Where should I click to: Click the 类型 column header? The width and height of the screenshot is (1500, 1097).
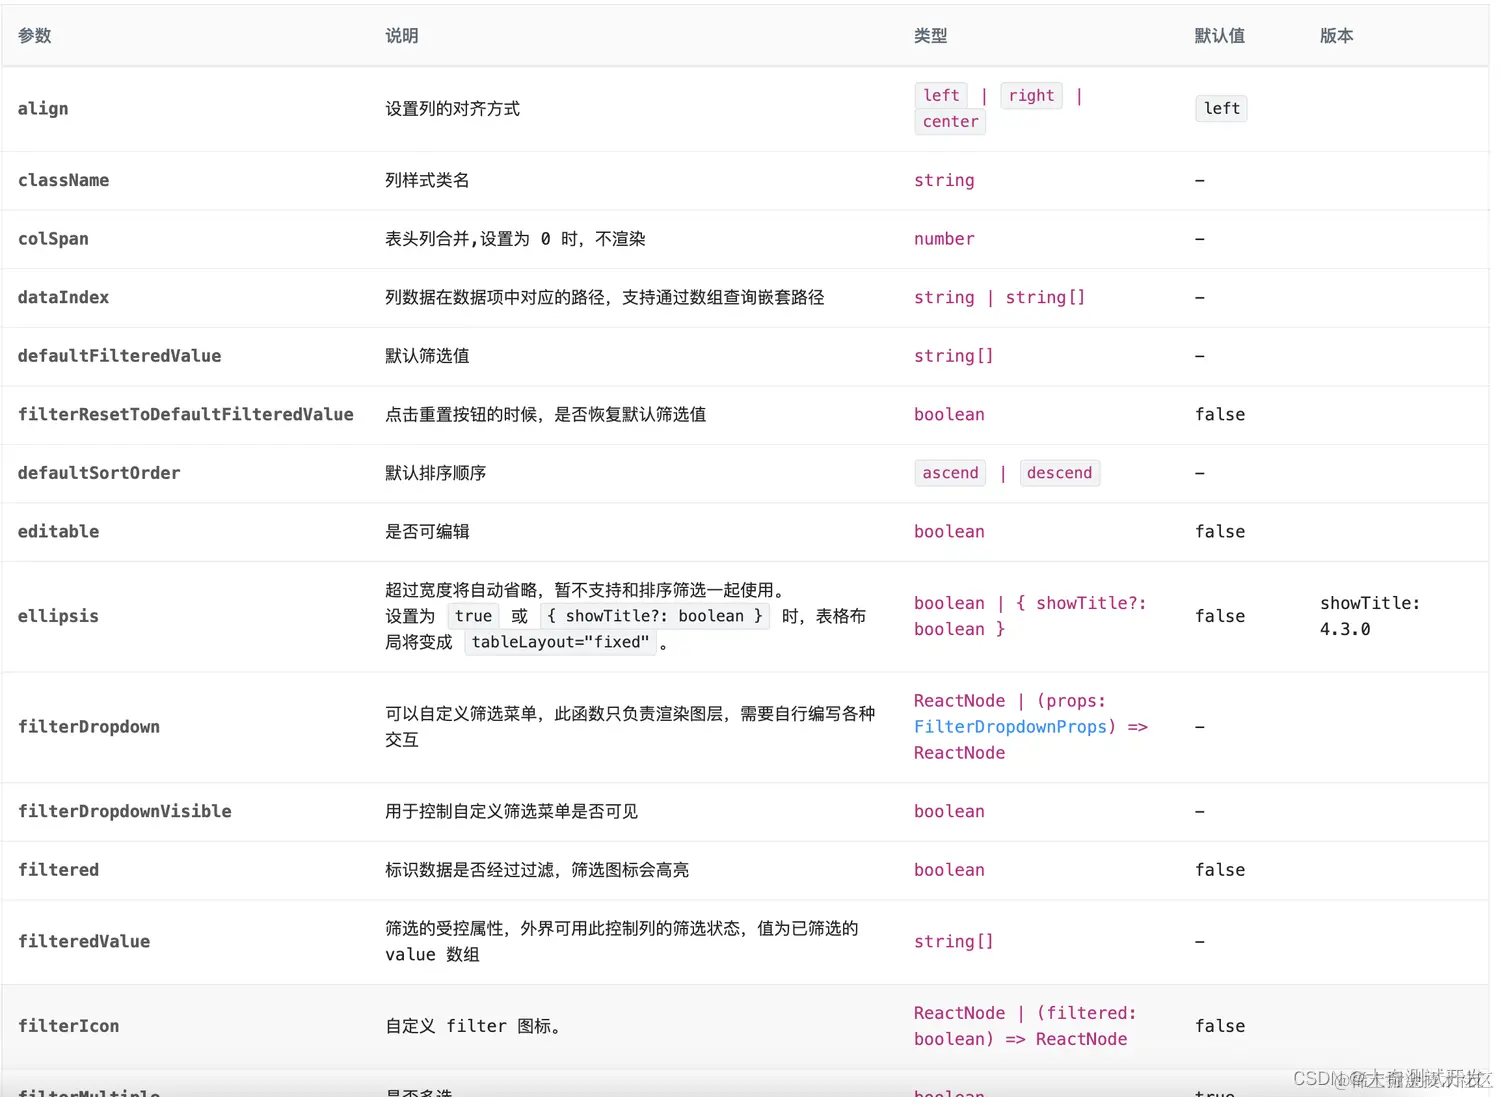click(930, 35)
